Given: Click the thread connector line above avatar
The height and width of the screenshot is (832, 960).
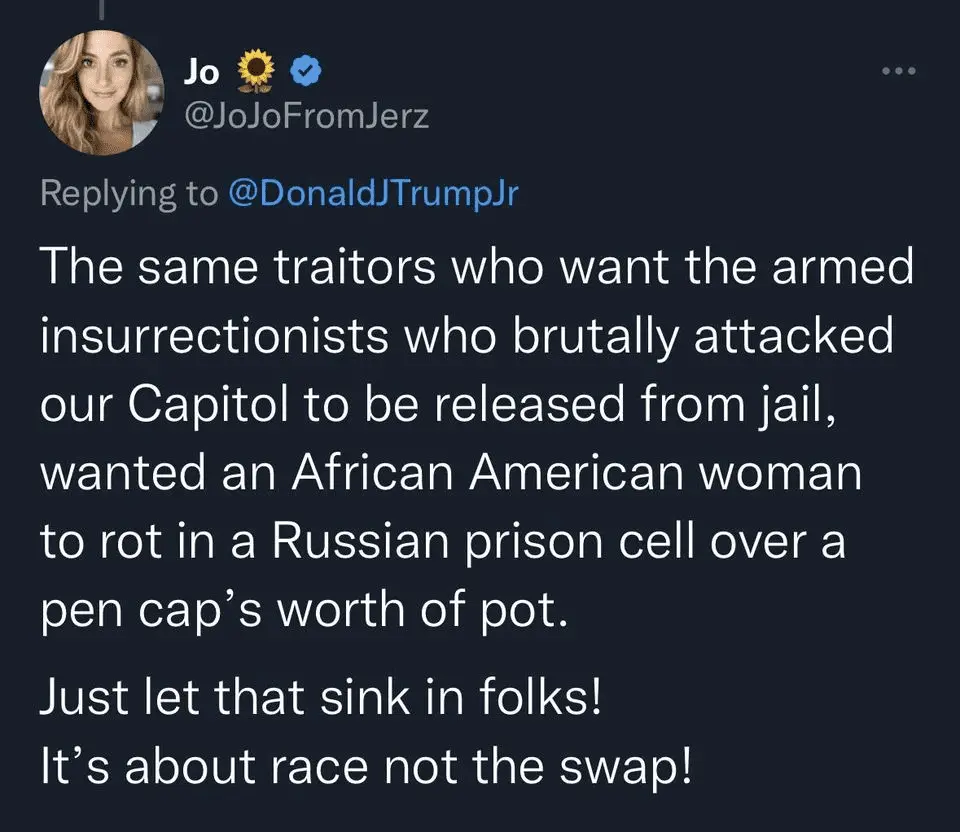Looking at the screenshot, I should 101,12.
